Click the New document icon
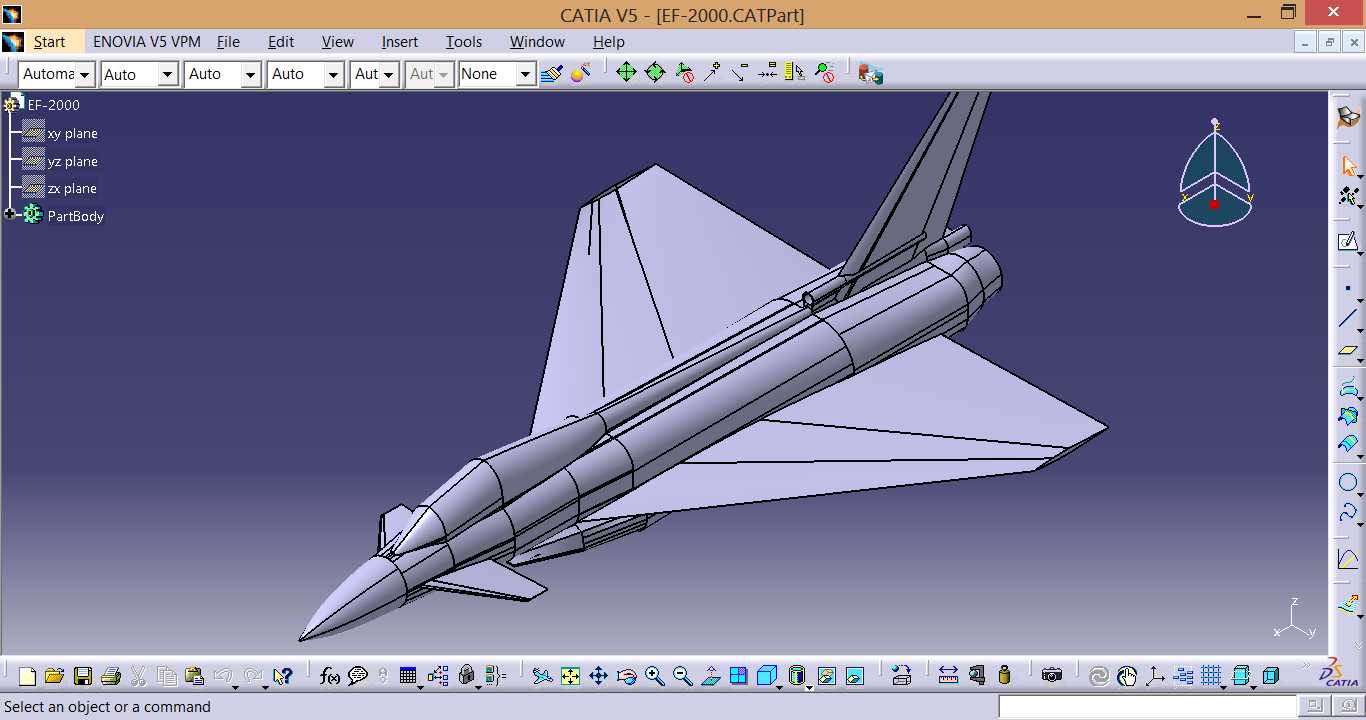 coord(27,676)
